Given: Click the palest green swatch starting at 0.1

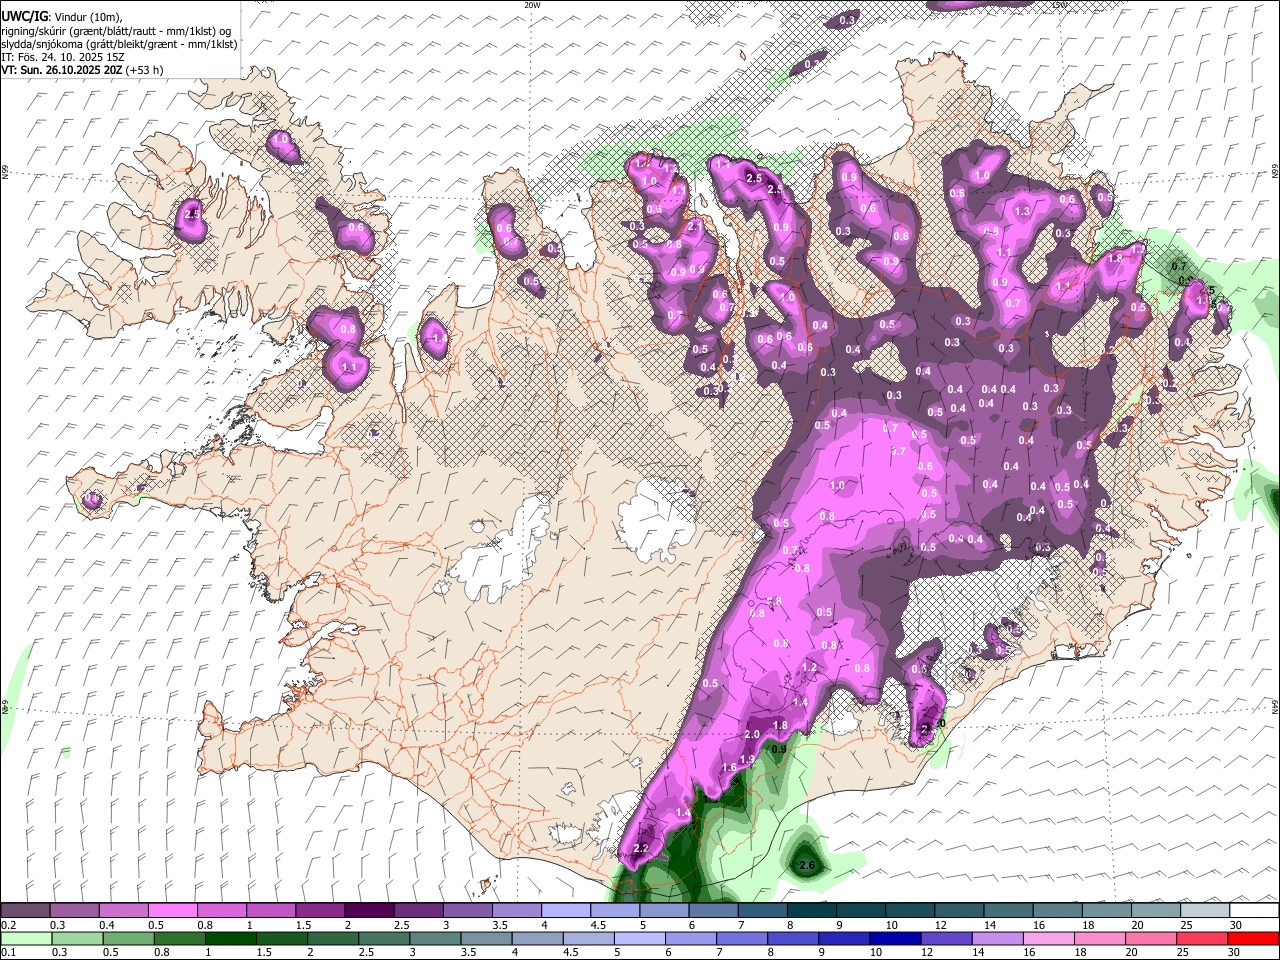Looking at the screenshot, I should 26,938.
